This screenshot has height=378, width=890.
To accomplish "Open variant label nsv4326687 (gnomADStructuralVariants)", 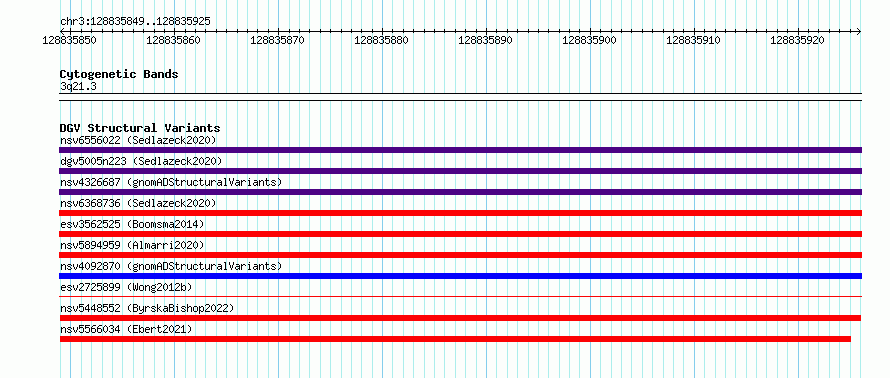I will pyautogui.click(x=171, y=182).
